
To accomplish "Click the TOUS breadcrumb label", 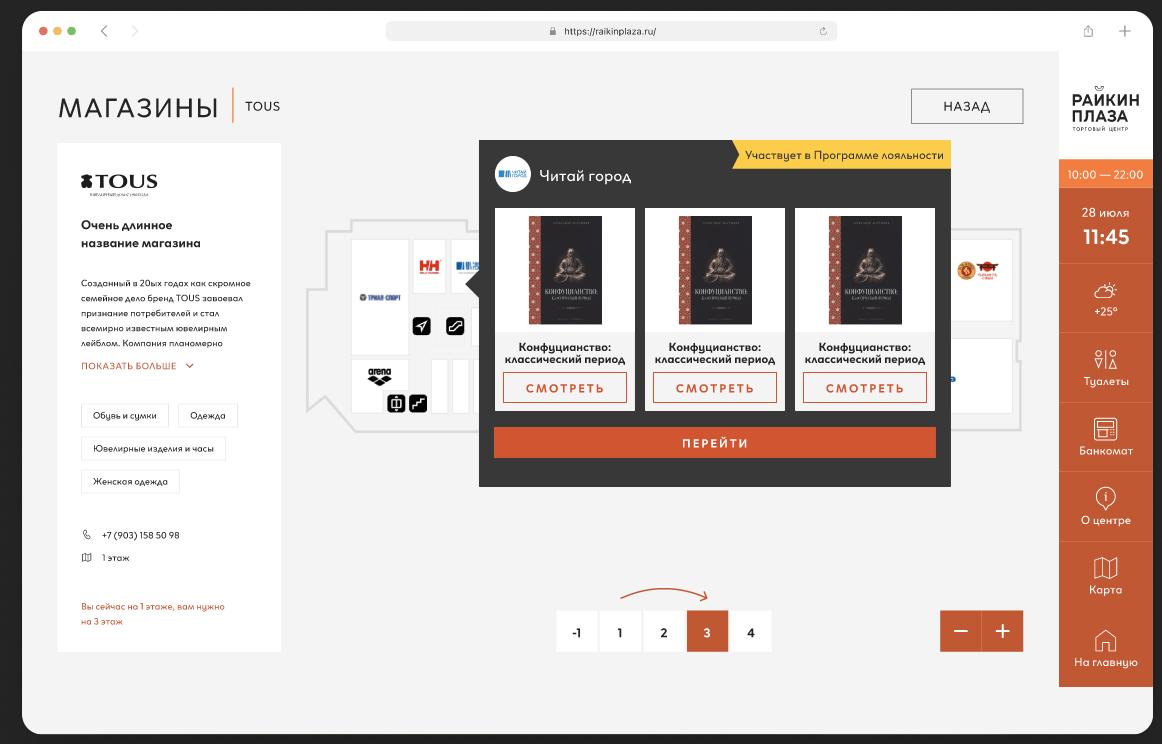I will pos(262,106).
